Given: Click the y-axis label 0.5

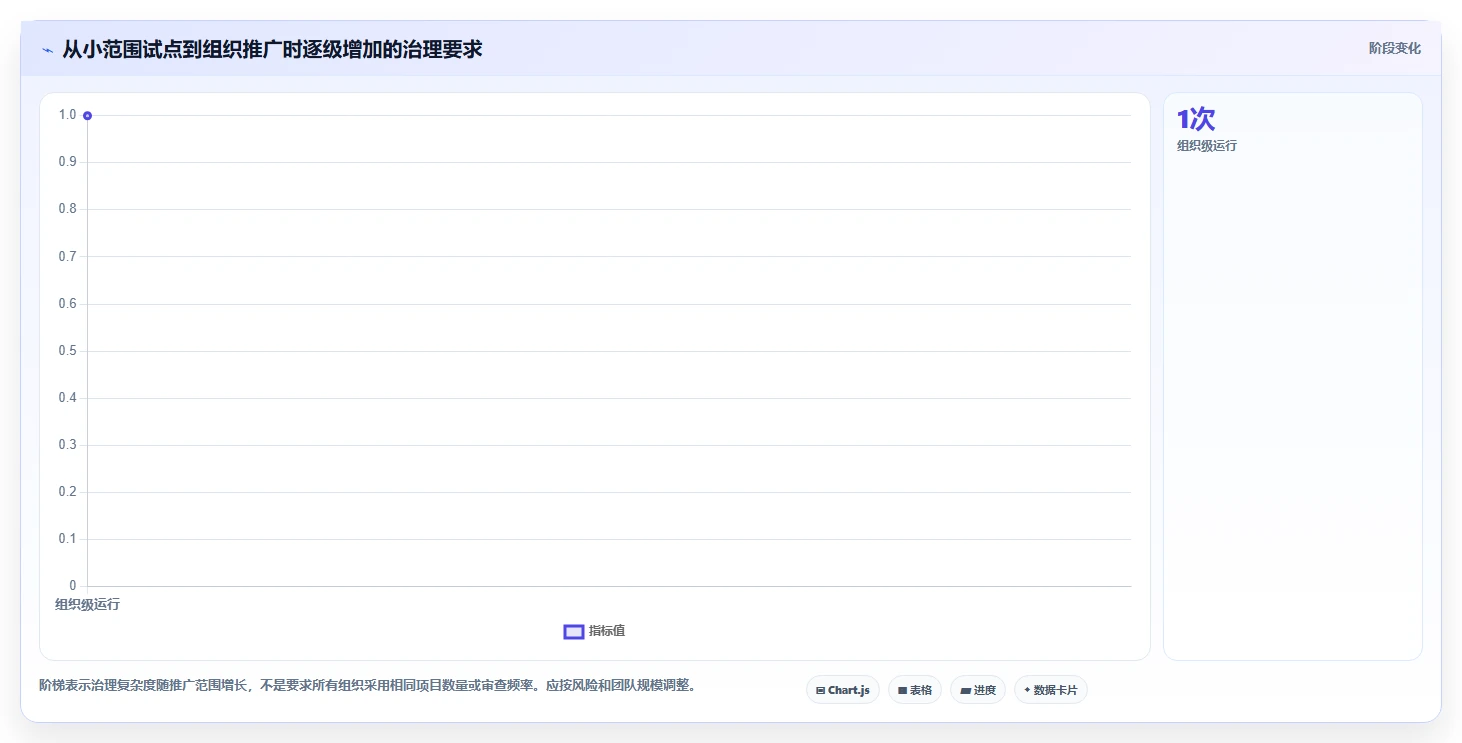Looking at the screenshot, I should pos(67,351).
